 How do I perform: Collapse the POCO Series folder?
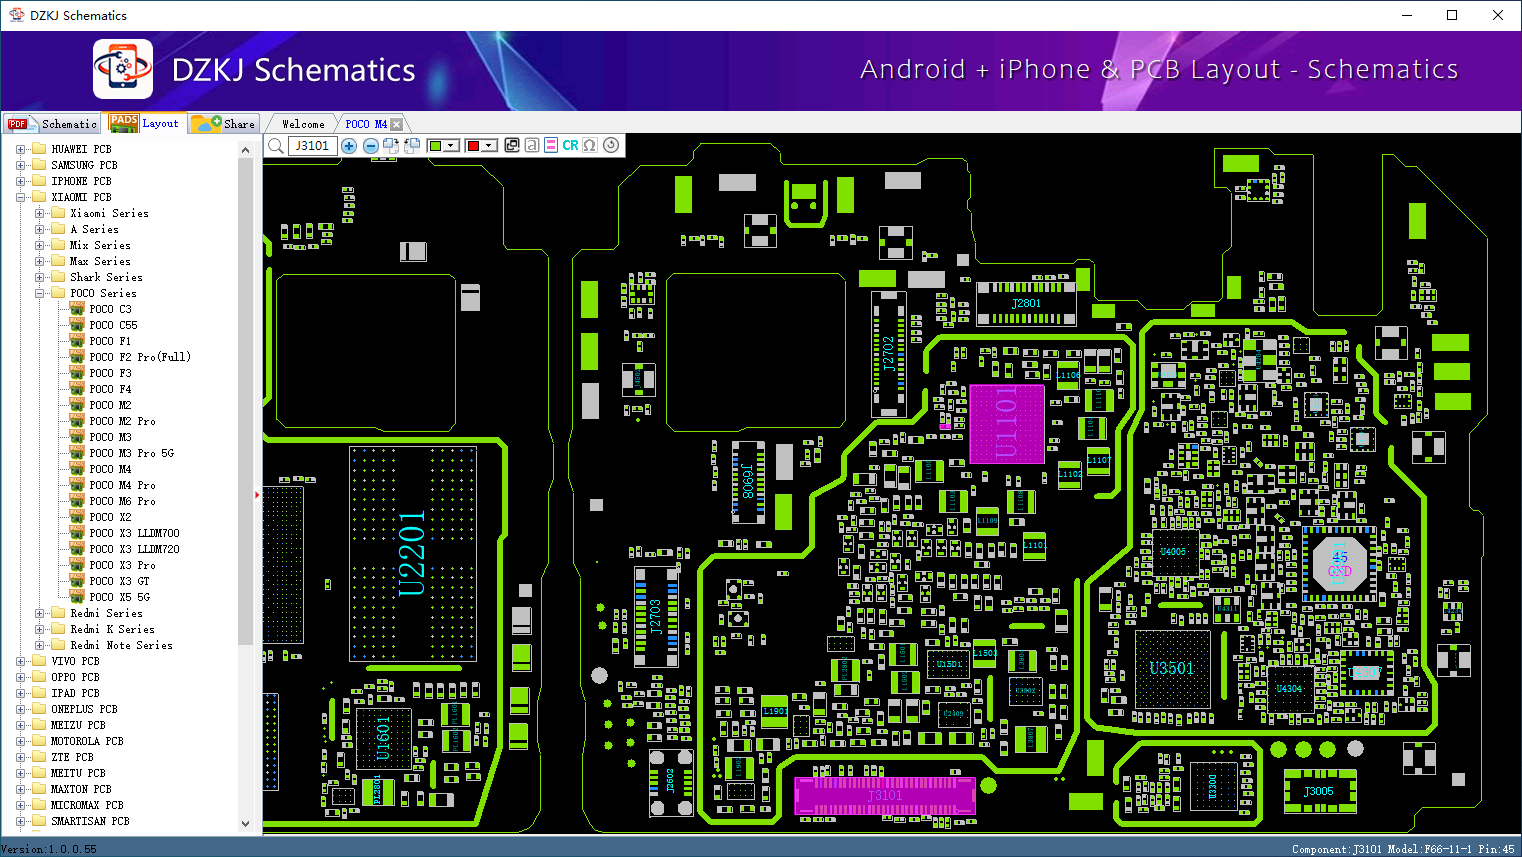tap(39, 293)
